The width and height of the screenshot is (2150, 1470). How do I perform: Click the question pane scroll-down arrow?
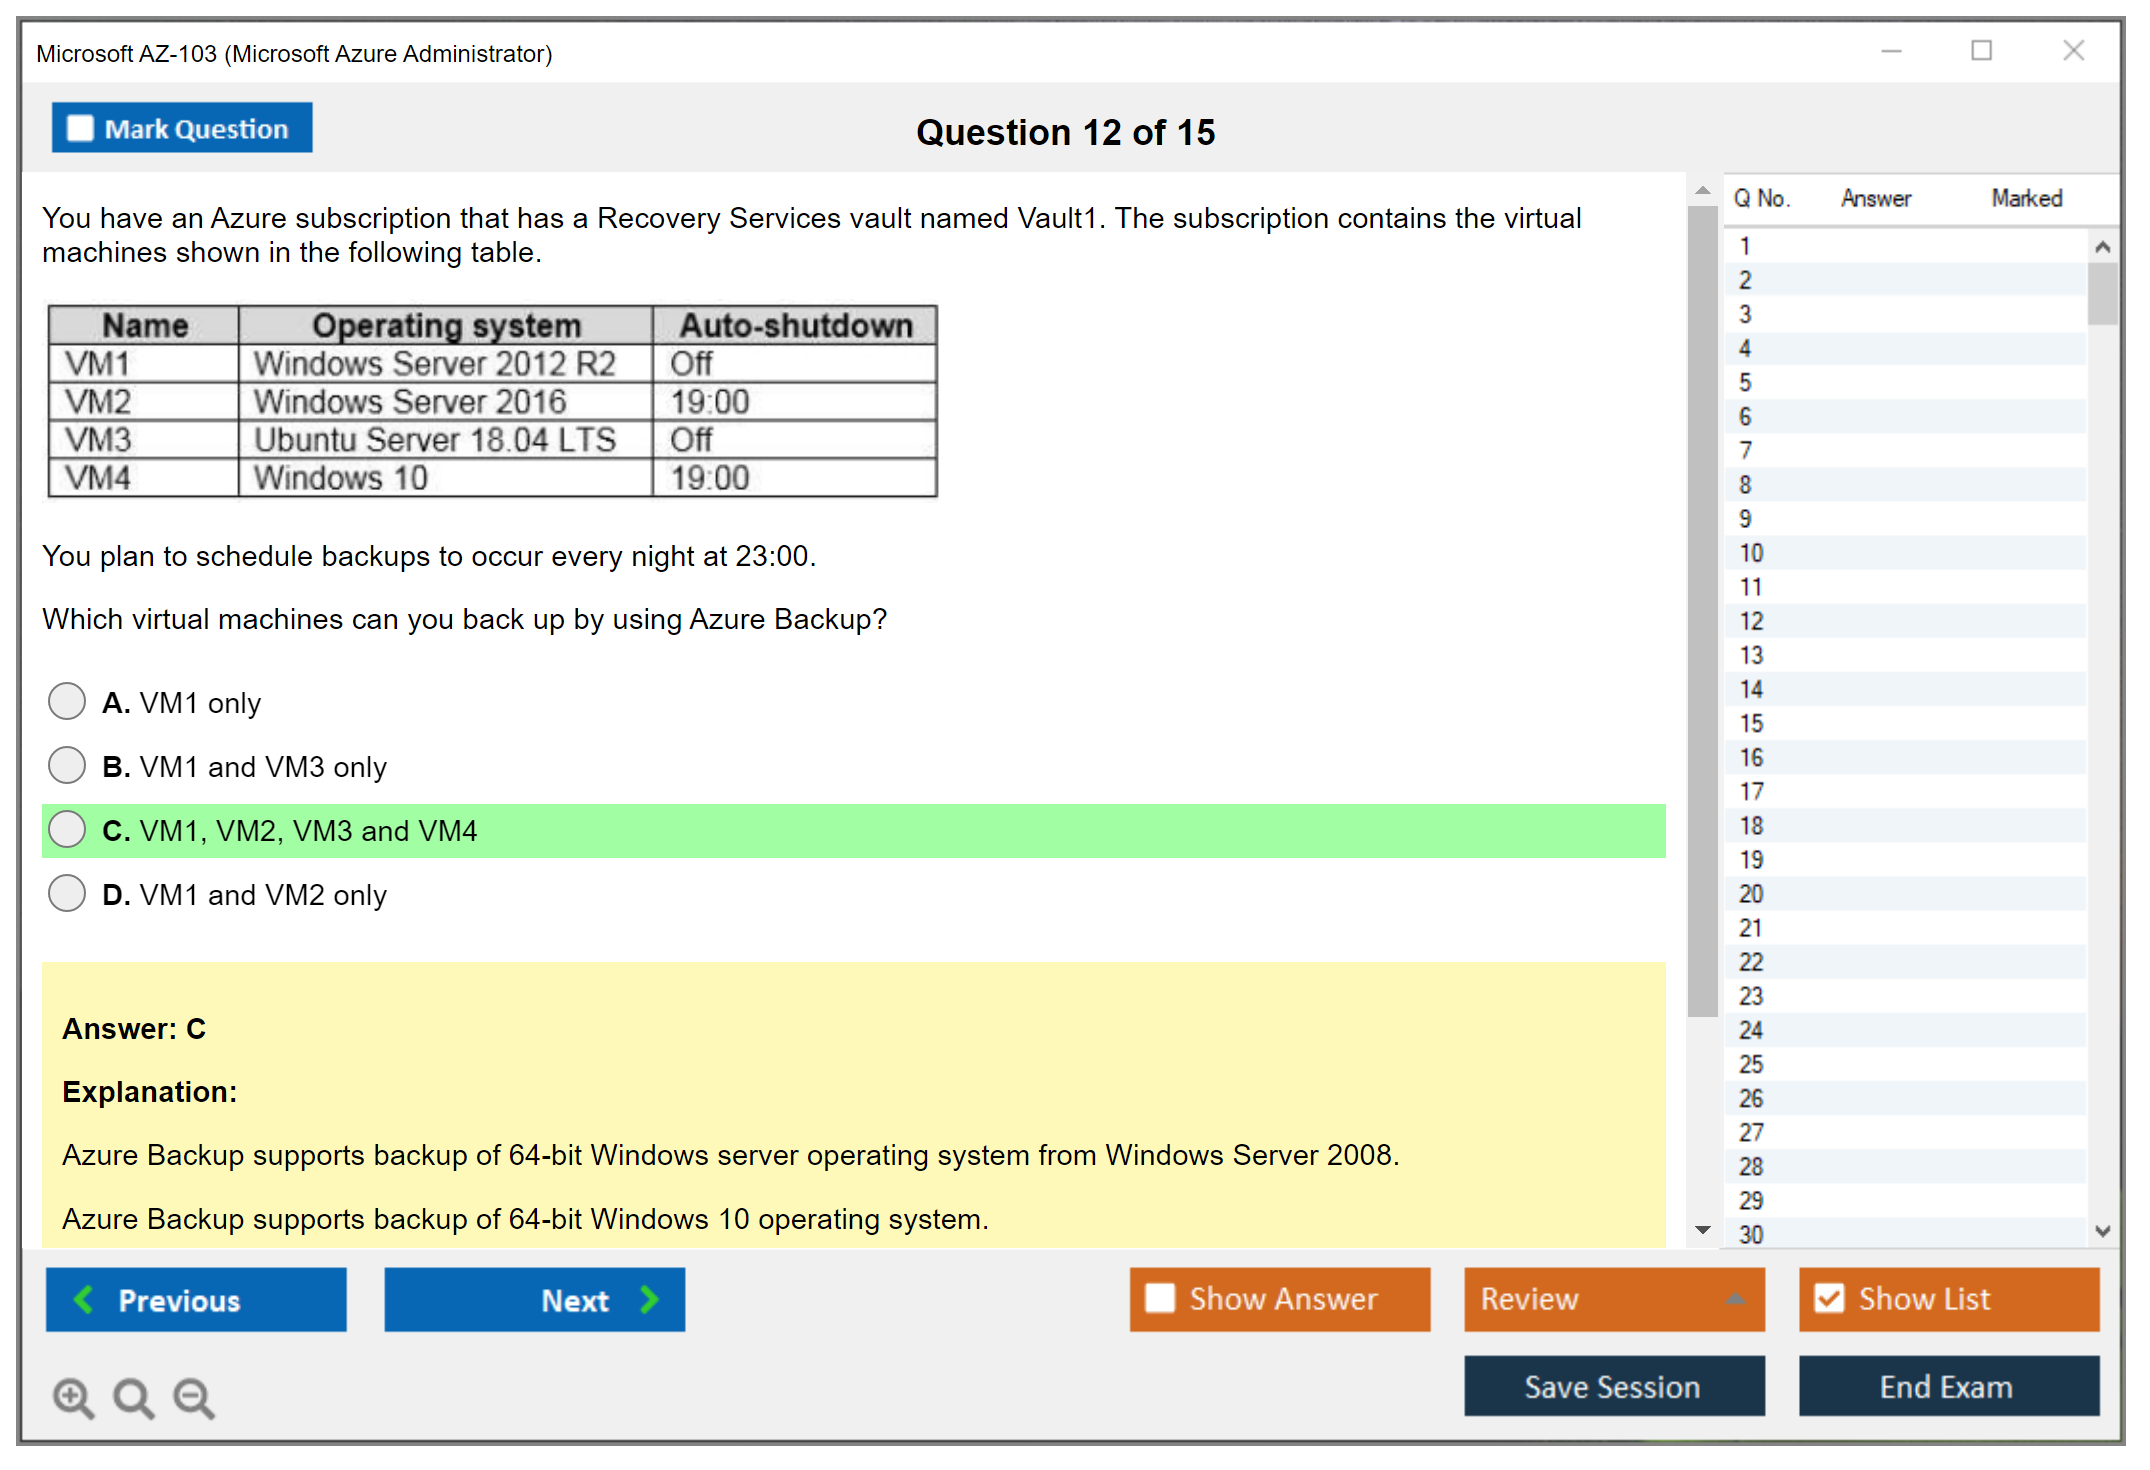pyautogui.click(x=1703, y=1230)
